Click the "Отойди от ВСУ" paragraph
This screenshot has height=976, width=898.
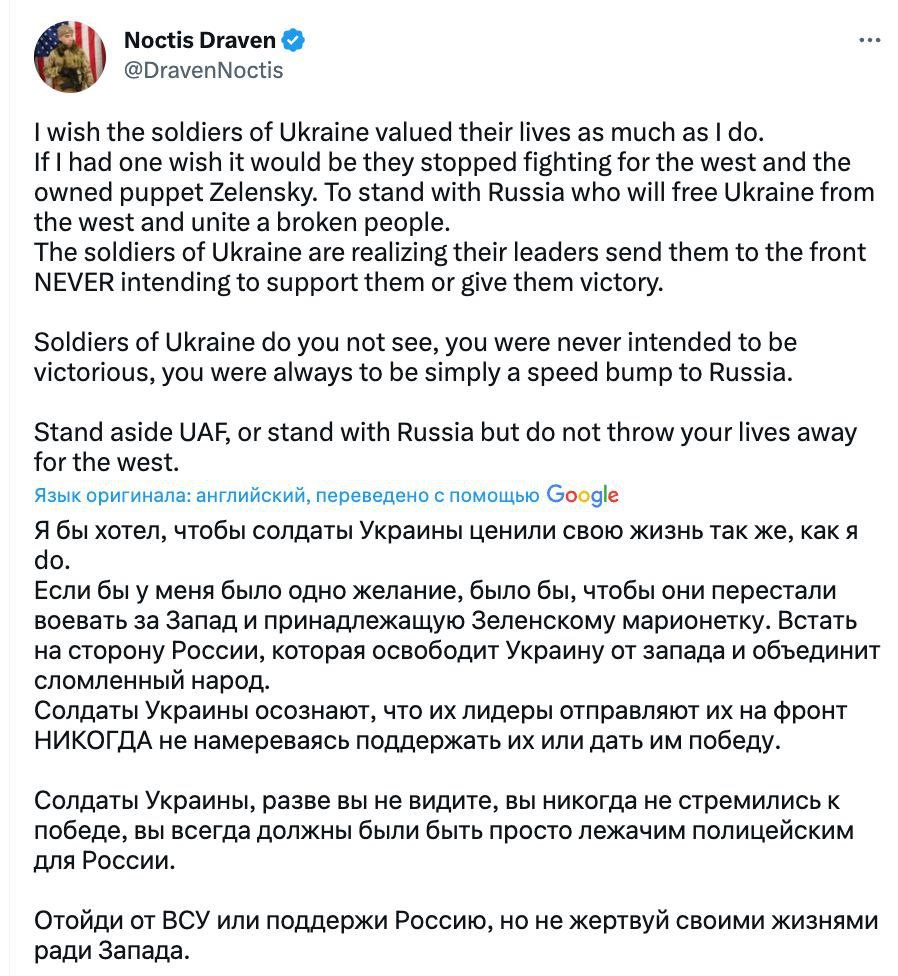coord(455,920)
